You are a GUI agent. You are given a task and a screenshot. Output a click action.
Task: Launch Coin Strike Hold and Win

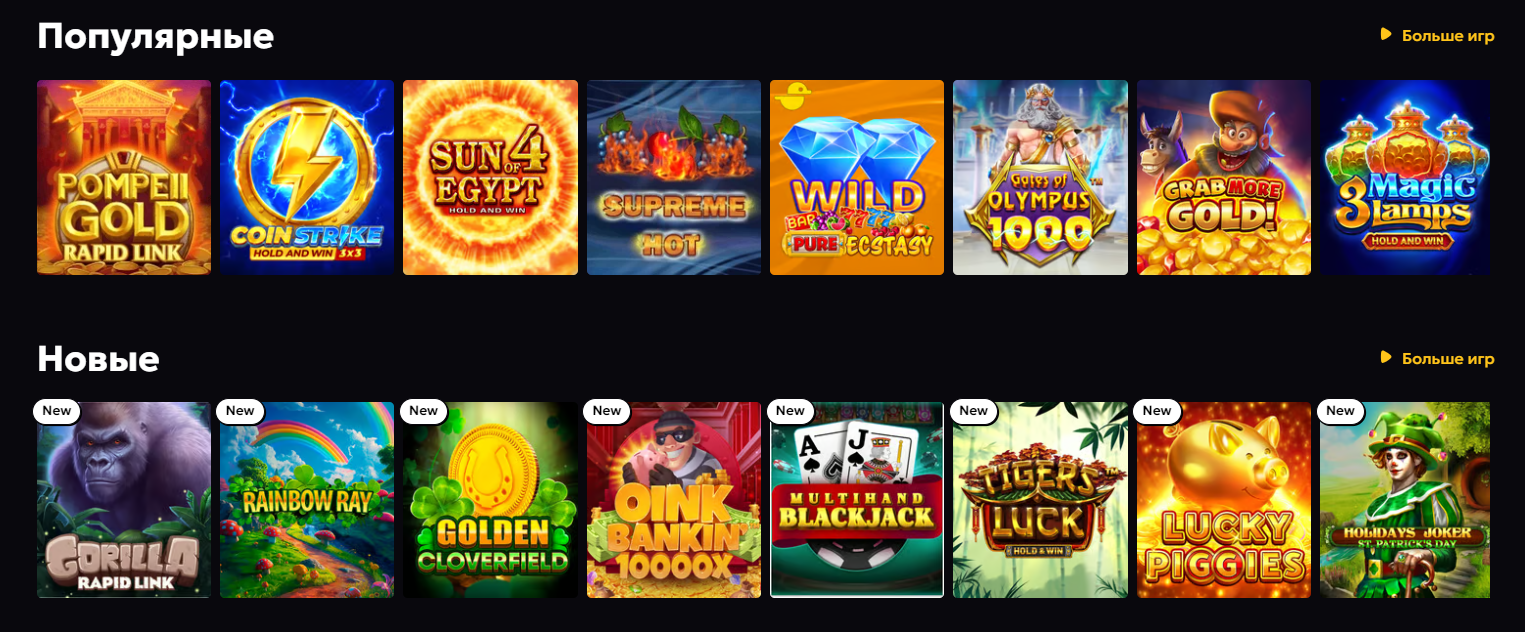(307, 177)
